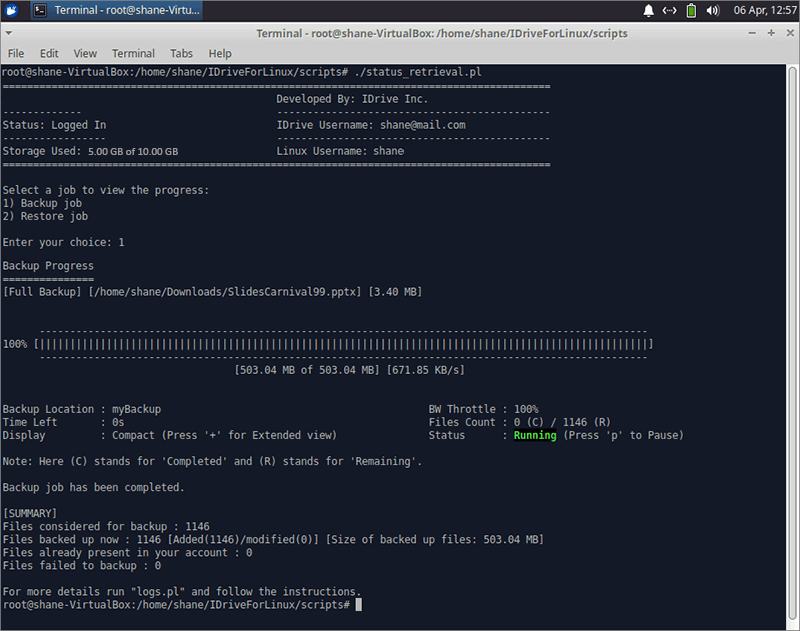Click 'Select a job to view the progress:'
Image resolution: width=800 pixels, height=631 pixels.
point(106,190)
